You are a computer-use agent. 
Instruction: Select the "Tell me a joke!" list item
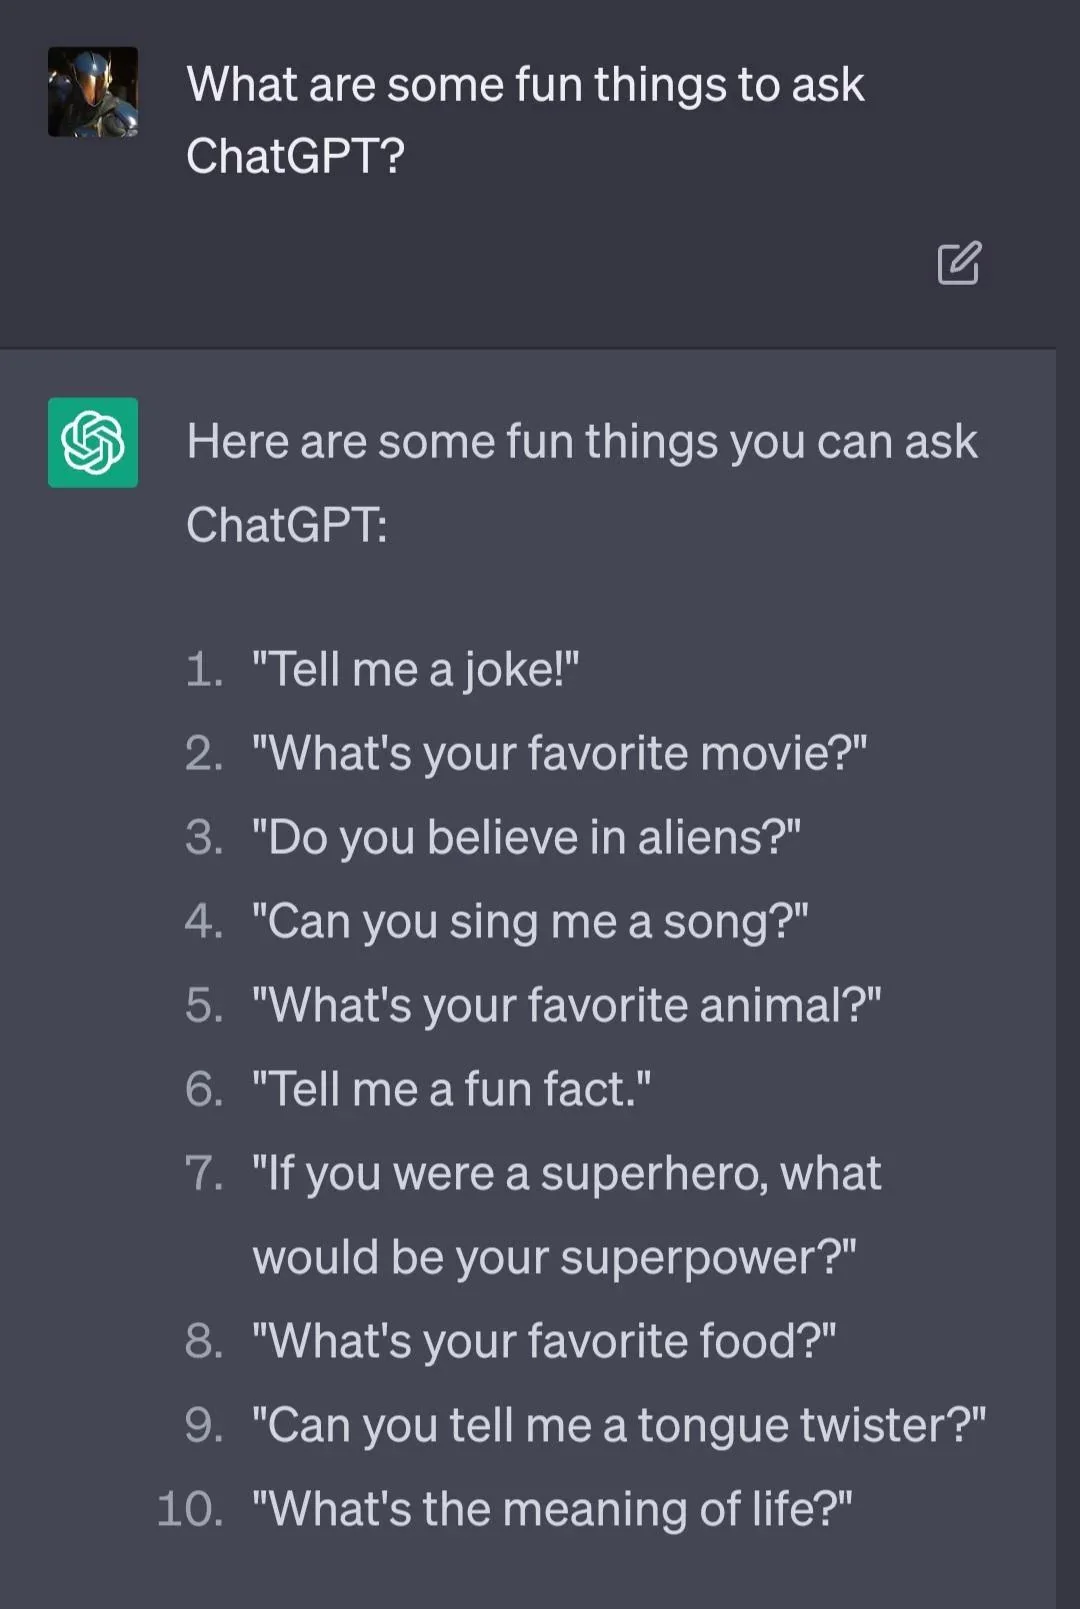click(x=415, y=669)
